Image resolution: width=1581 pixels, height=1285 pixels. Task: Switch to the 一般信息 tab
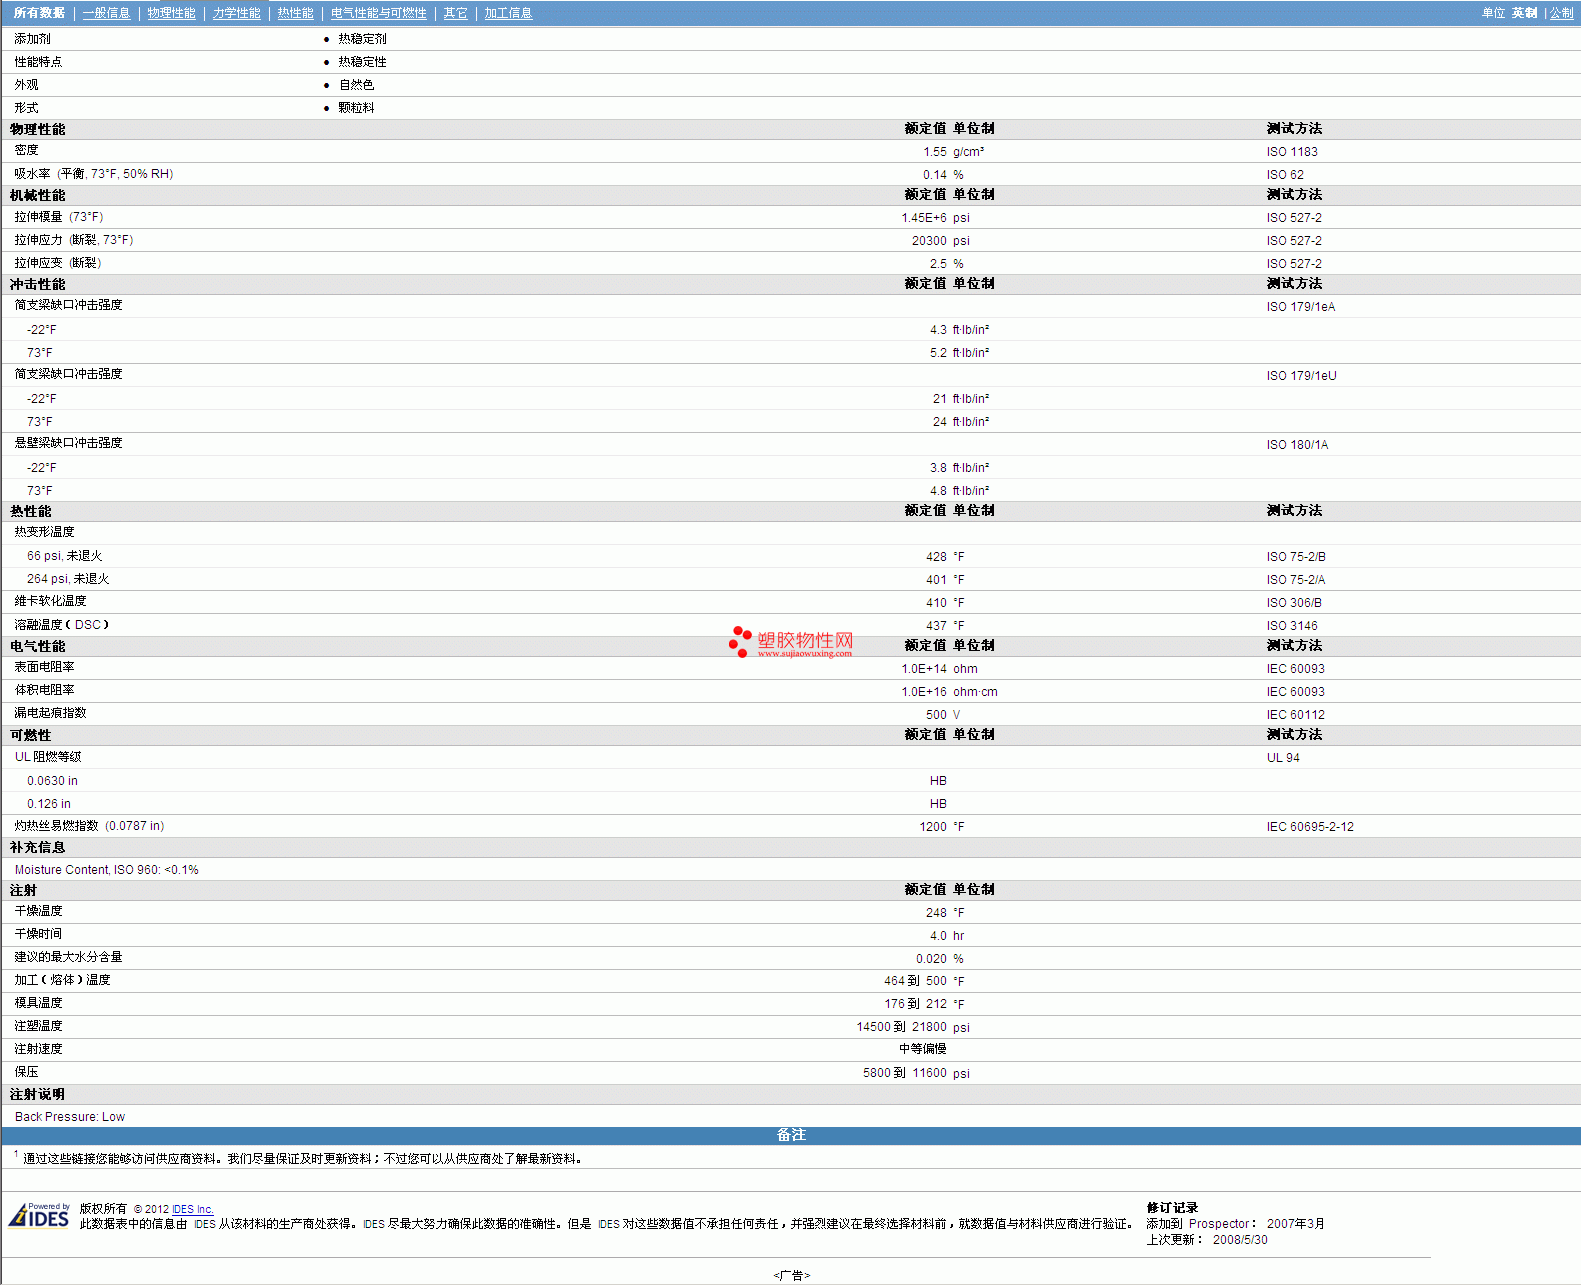tap(106, 13)
